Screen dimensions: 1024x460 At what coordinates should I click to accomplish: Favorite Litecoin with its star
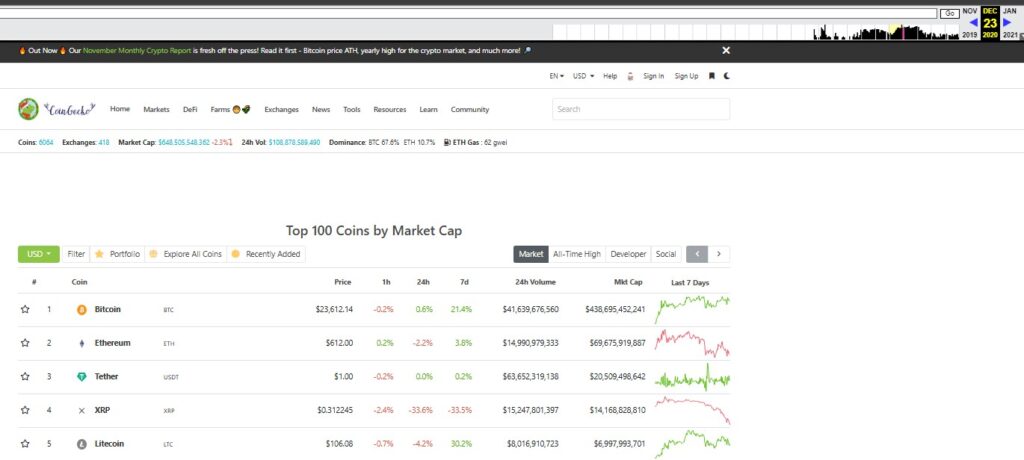tap(25, 444)
